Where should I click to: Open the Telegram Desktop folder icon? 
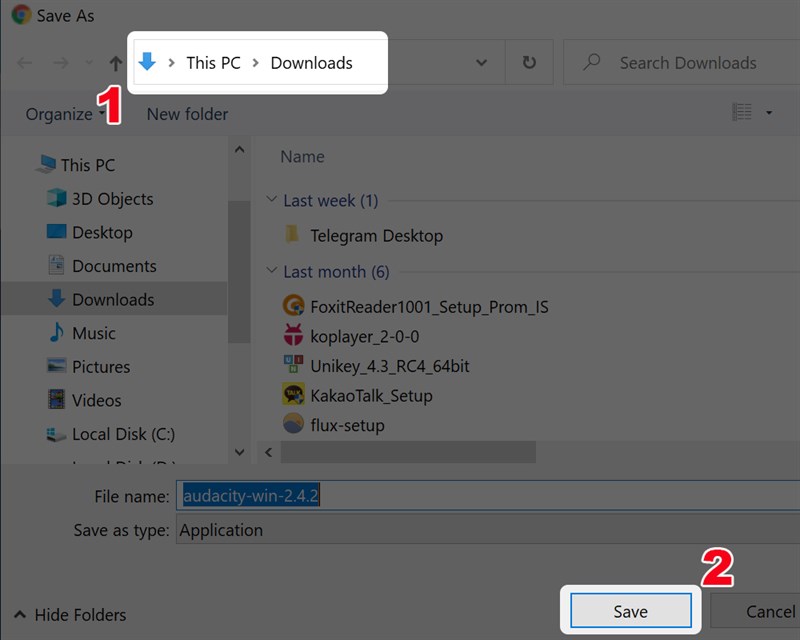click(x=293, y=235)
